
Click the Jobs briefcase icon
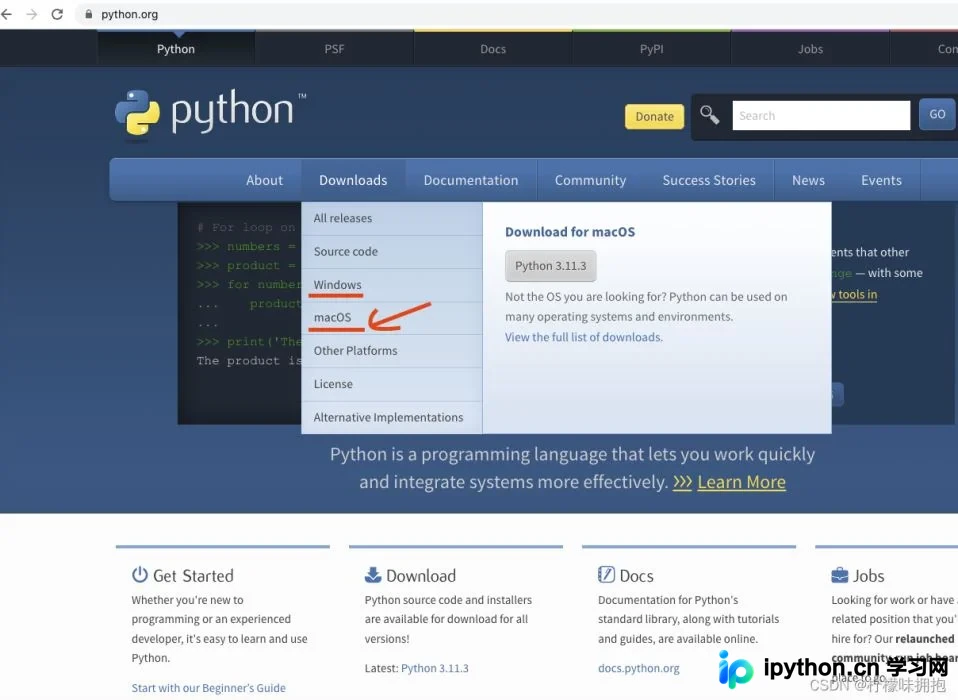[839, 575]
